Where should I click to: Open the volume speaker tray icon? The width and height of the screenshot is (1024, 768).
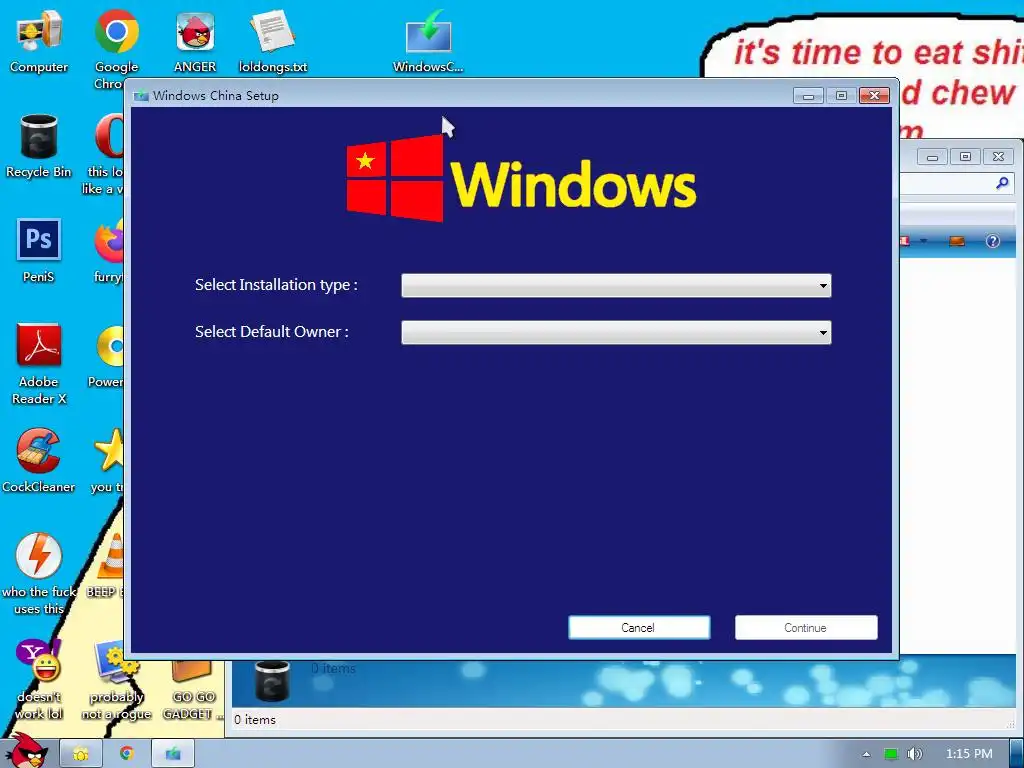coord(915,754)
